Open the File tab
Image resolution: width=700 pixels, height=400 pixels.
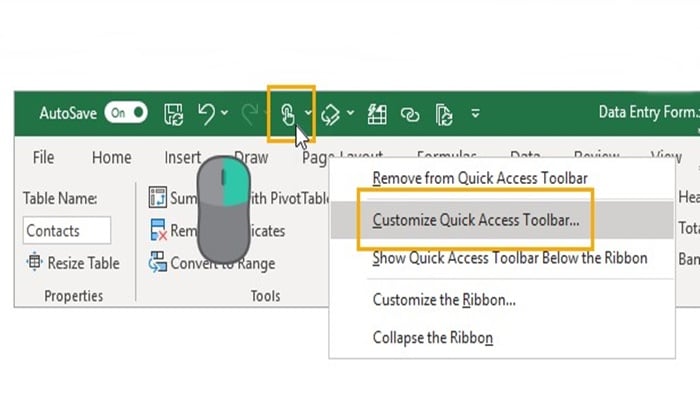point(43,158)
